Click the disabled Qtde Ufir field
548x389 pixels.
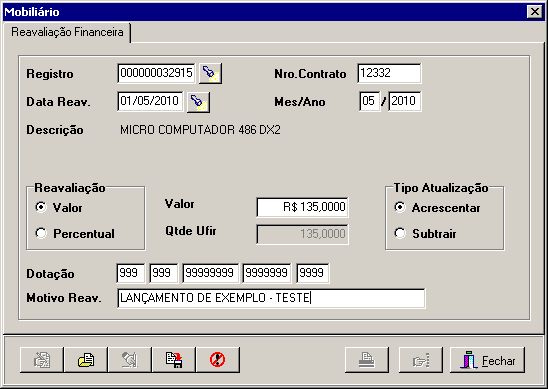tap(302, 234)
